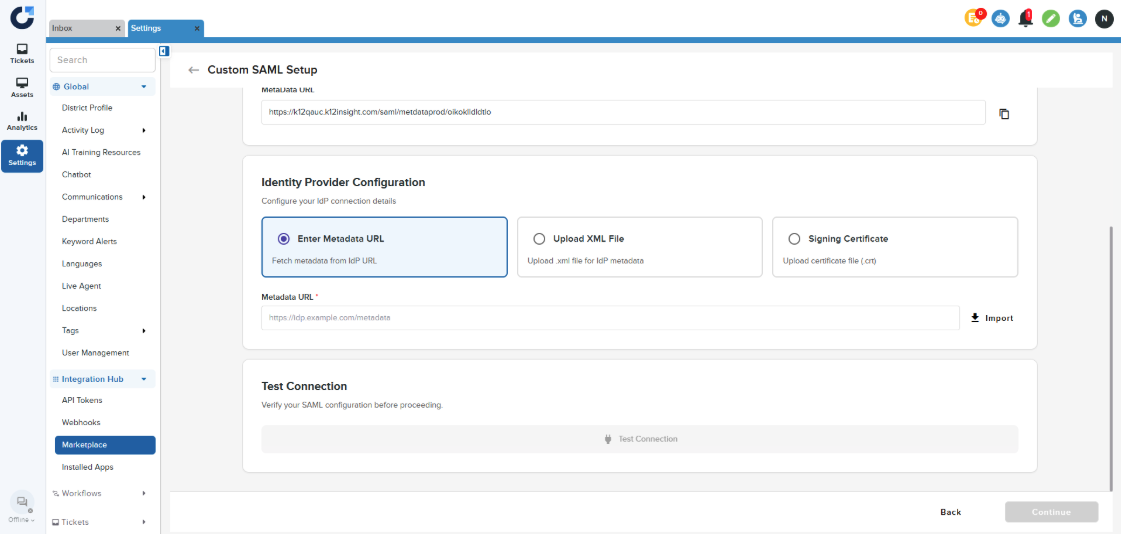
Task: Expand the Activity Log submenu
Action: coord(144,130)
